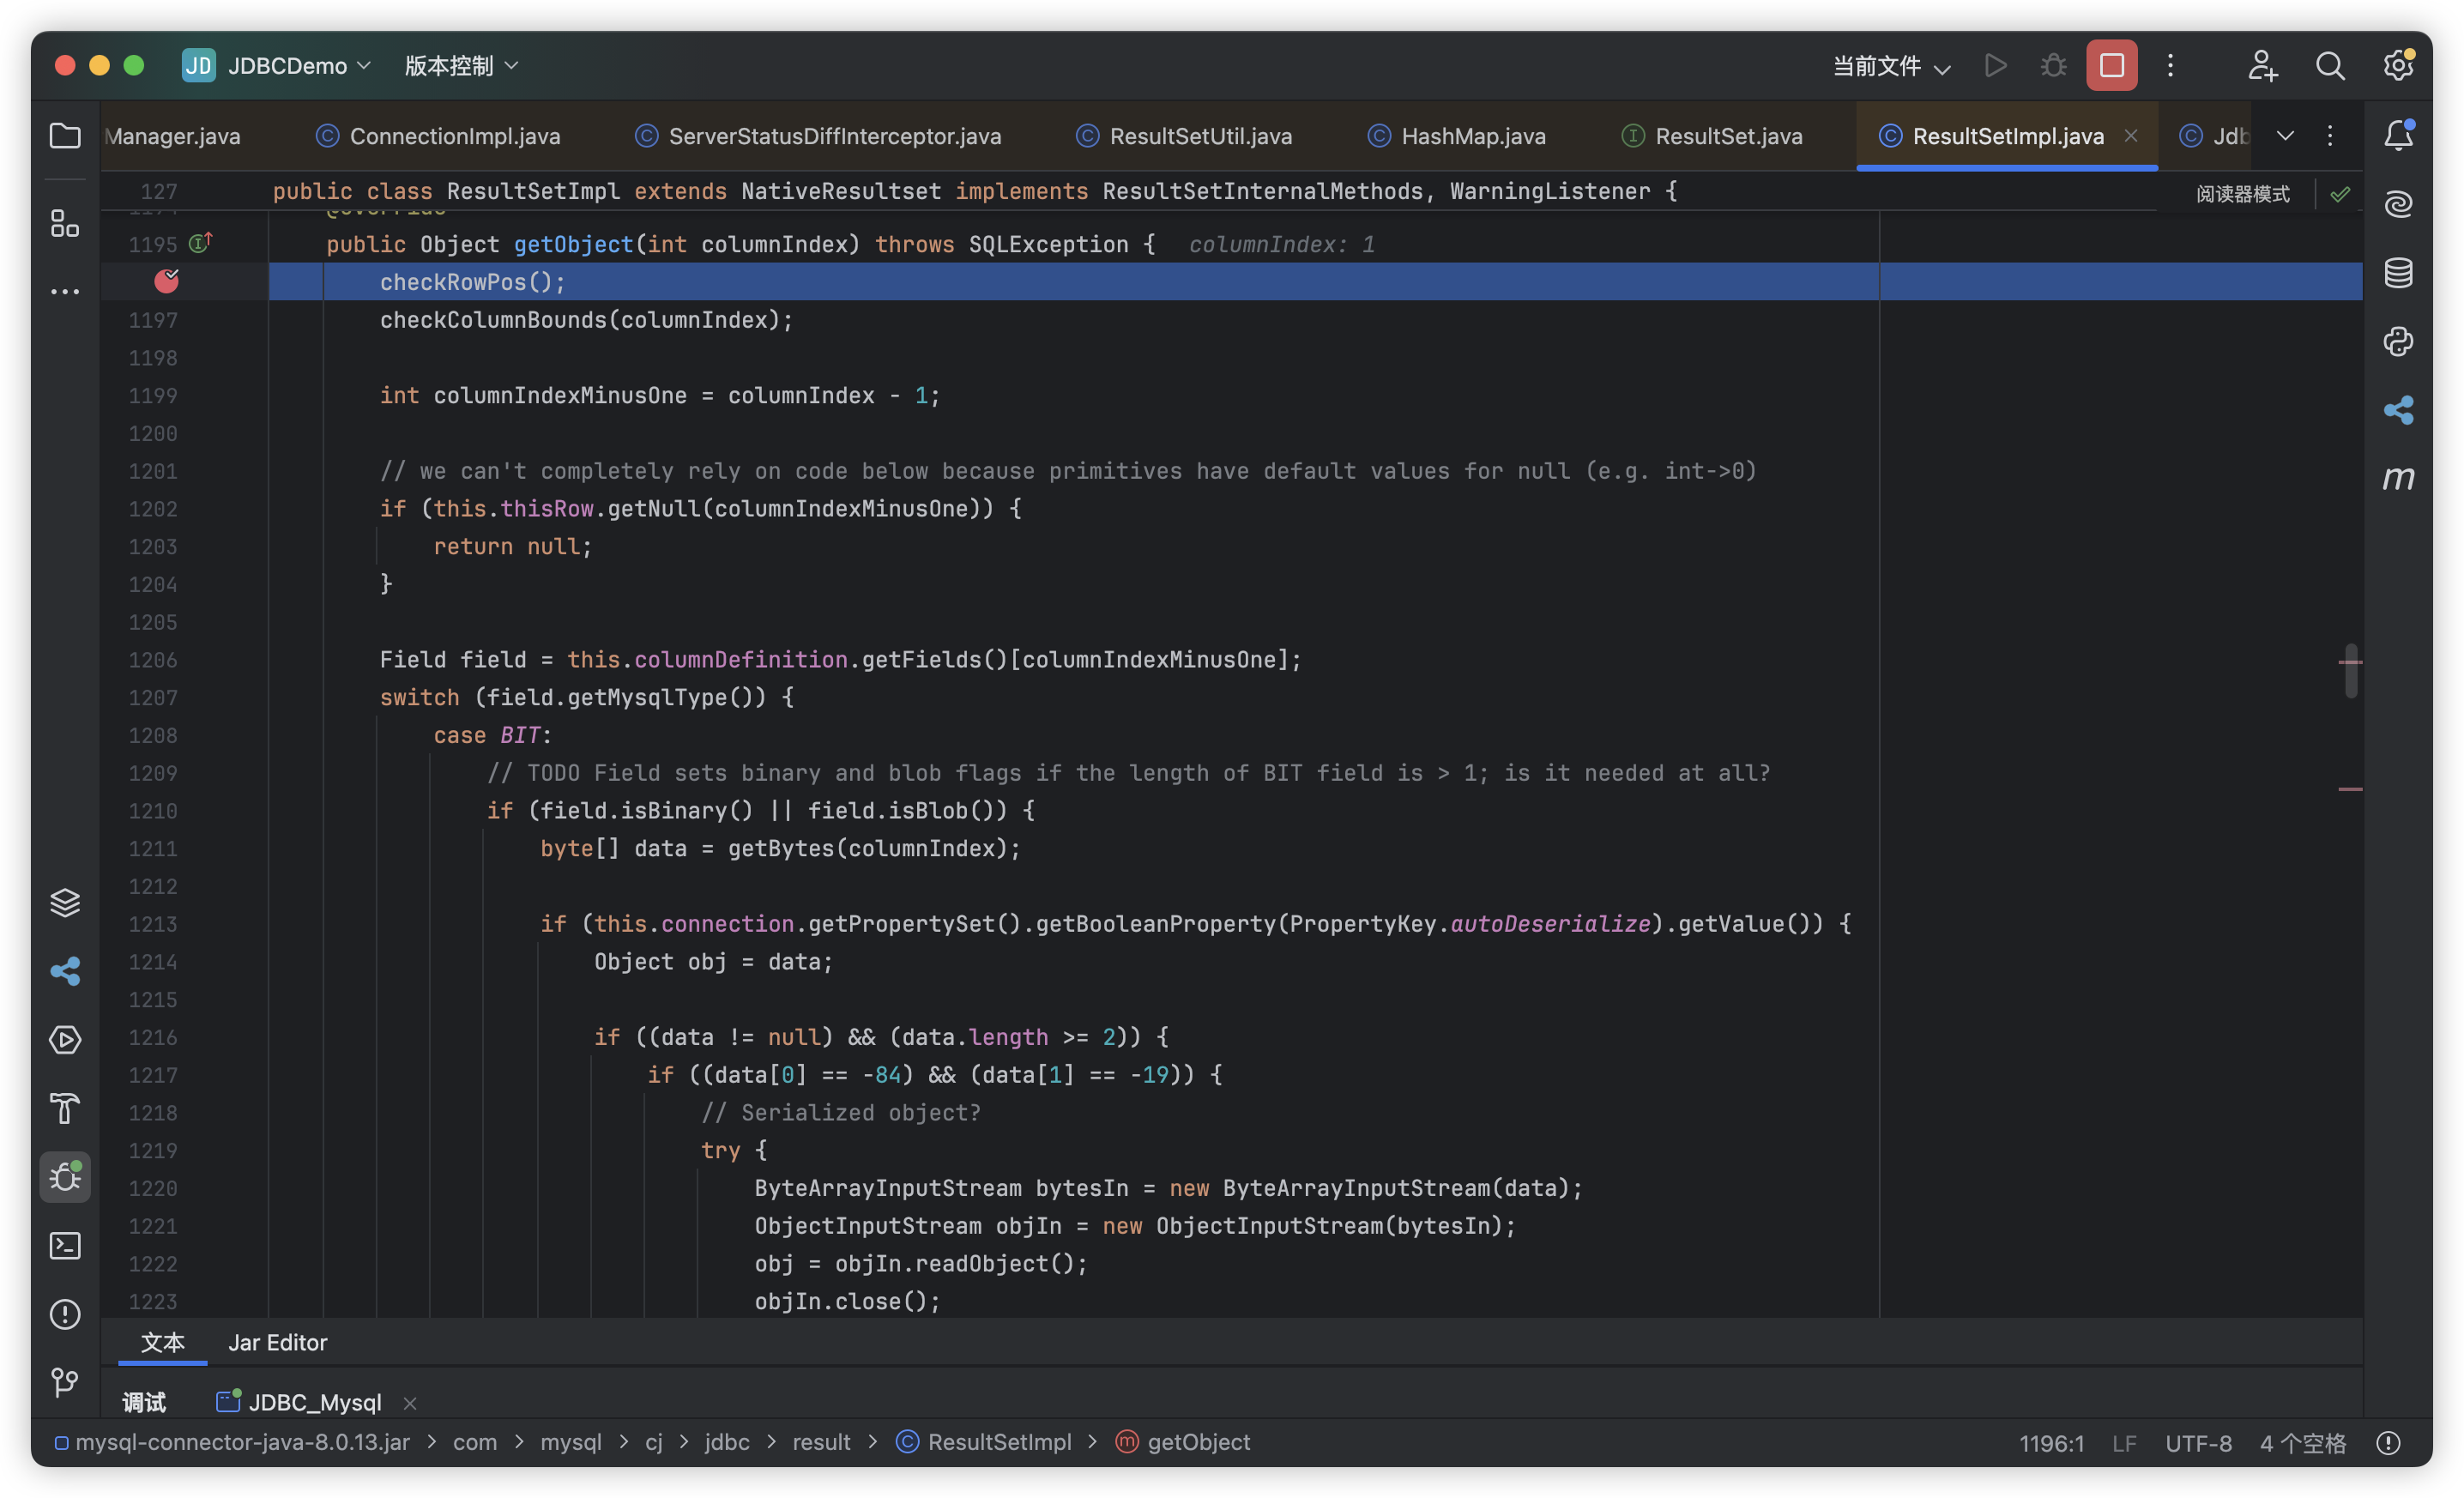The height and width of the screenshot is (1498, 2464).
Task: Switch to HashMap.java tab
Action: pos(1457,136)
